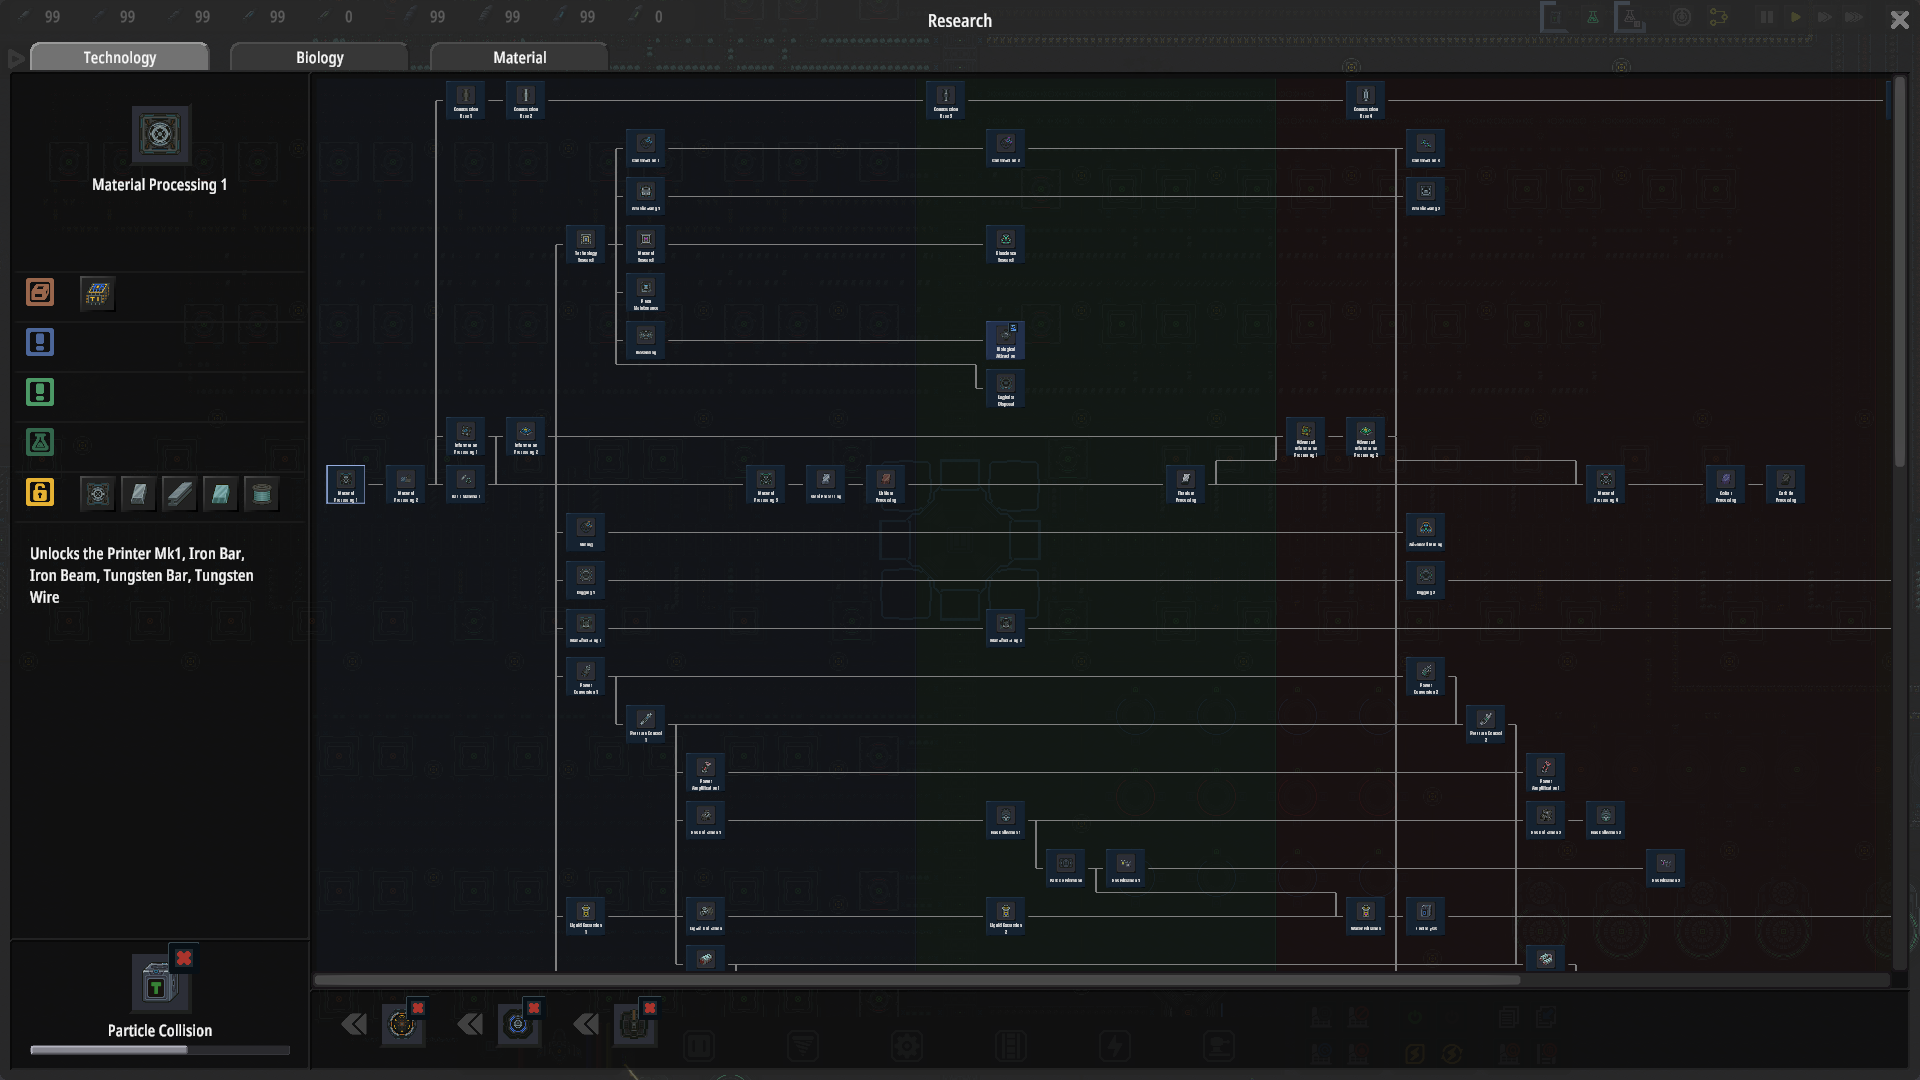
Task: Select the Material Processing 2 node
Action: click(x=406, y=484)
